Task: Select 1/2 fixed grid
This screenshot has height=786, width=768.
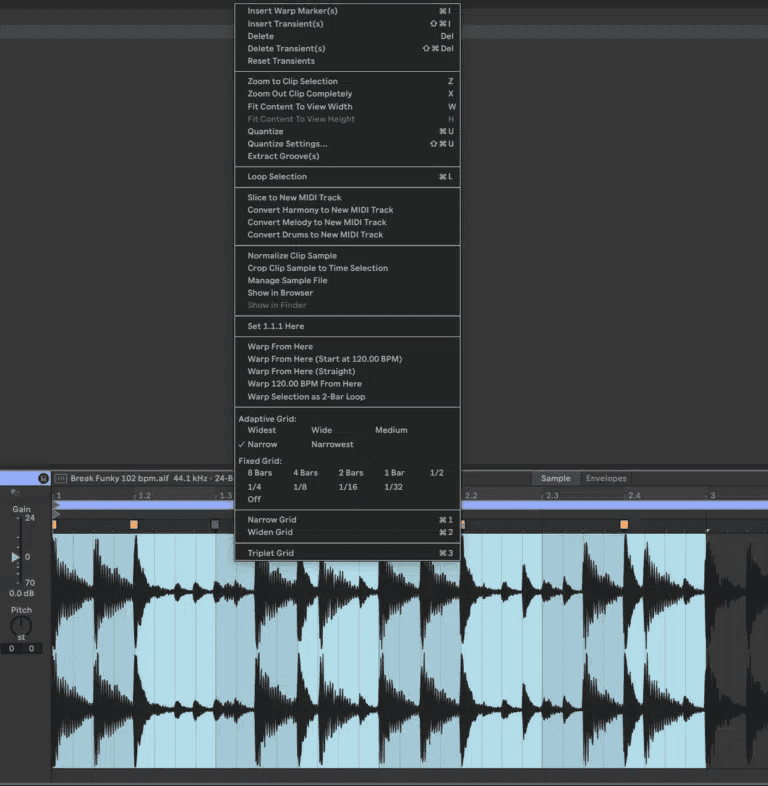Action: pyautogui.click(x=437, y=473)
